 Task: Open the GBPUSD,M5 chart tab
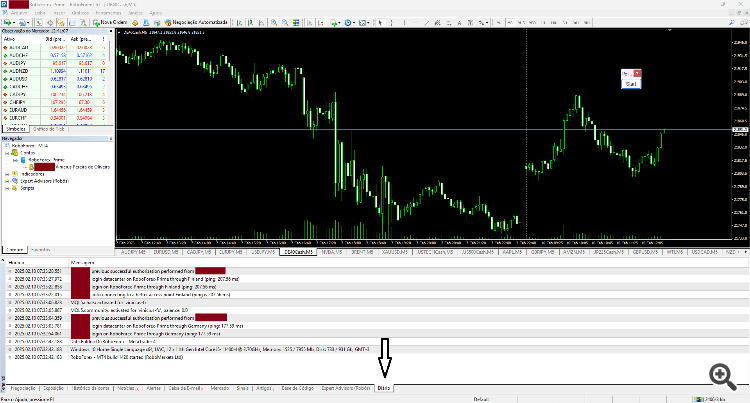point(644,252)
